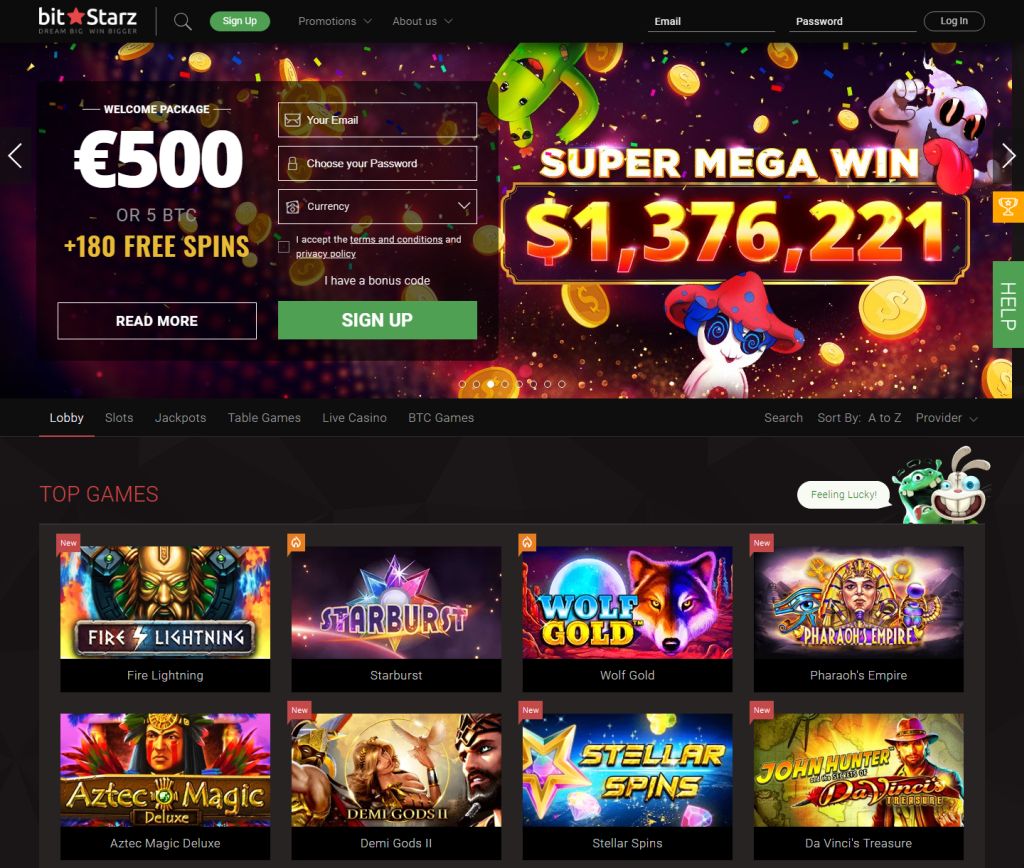
Task: Select the last carousel pagination dot
Action: coord(562,384)
